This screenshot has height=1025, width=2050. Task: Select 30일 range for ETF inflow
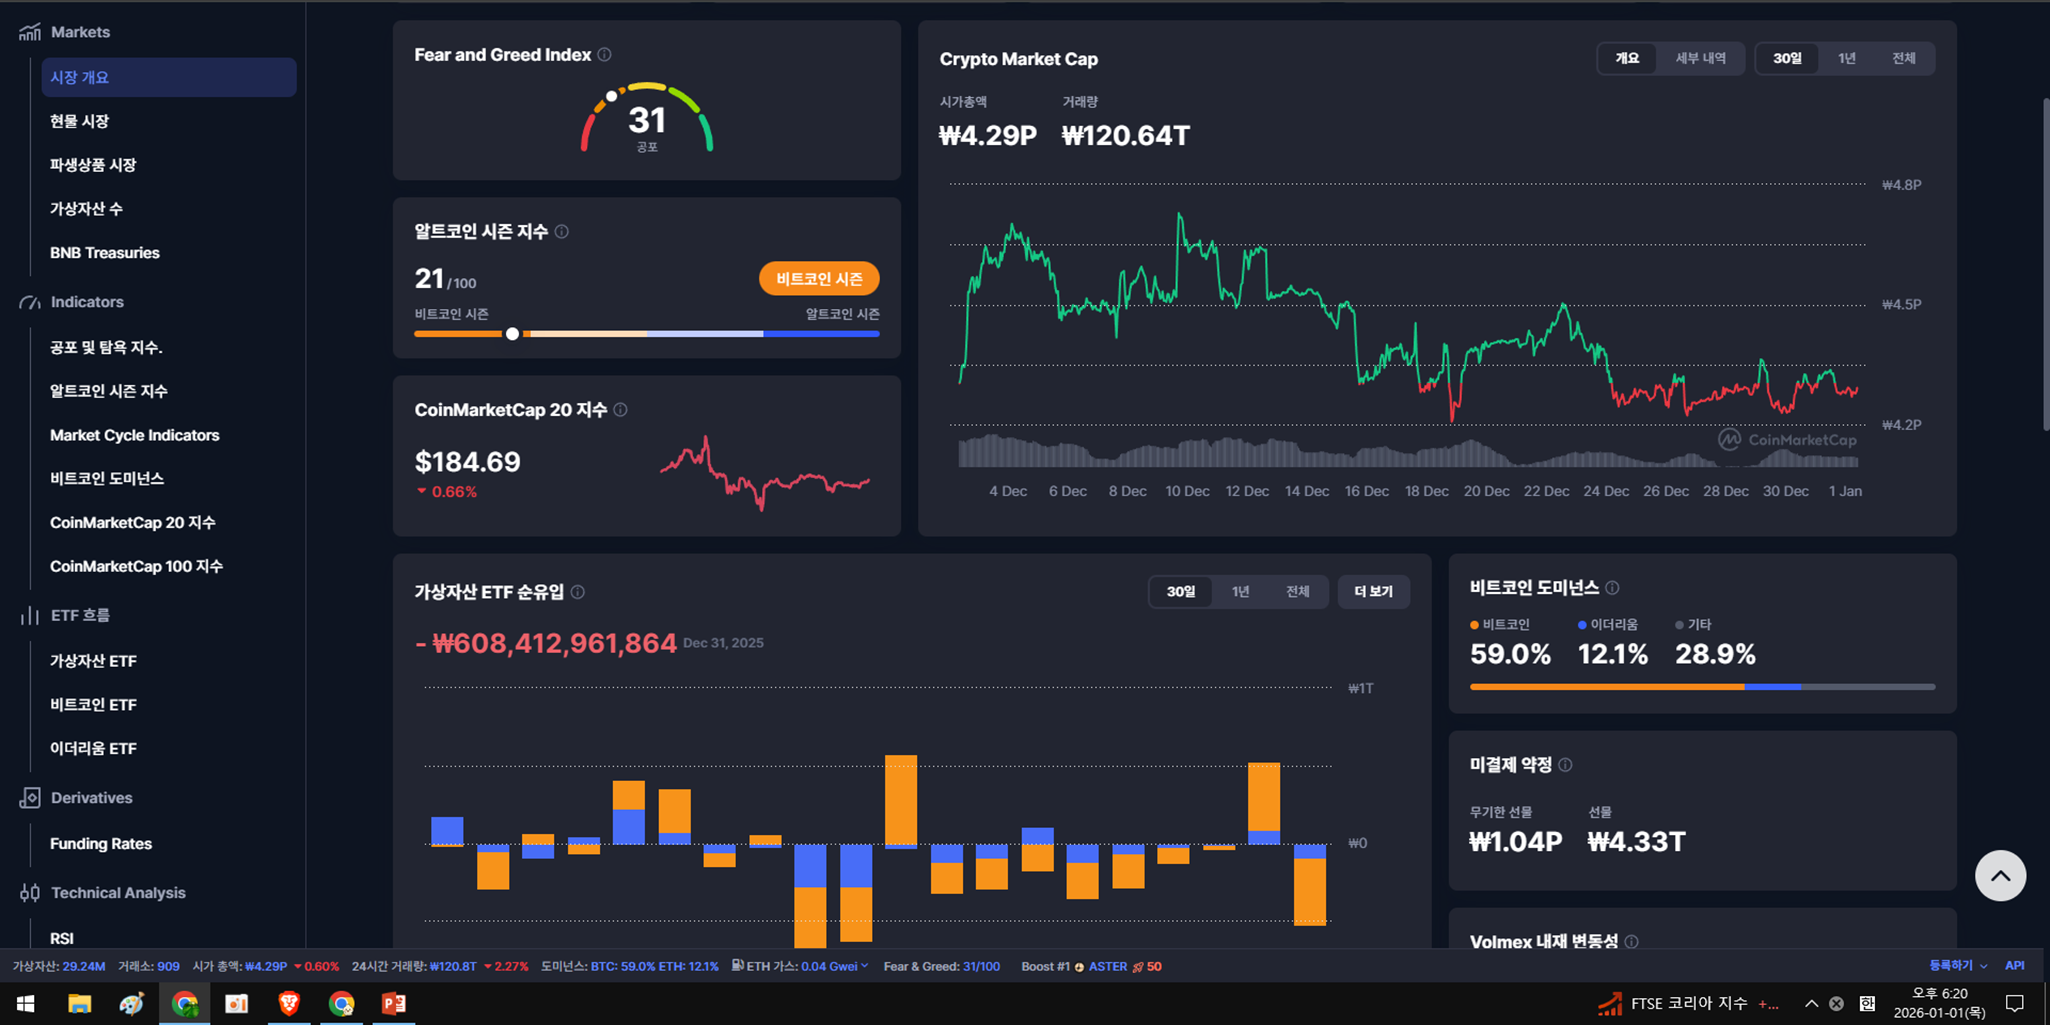coord(1180,592)
